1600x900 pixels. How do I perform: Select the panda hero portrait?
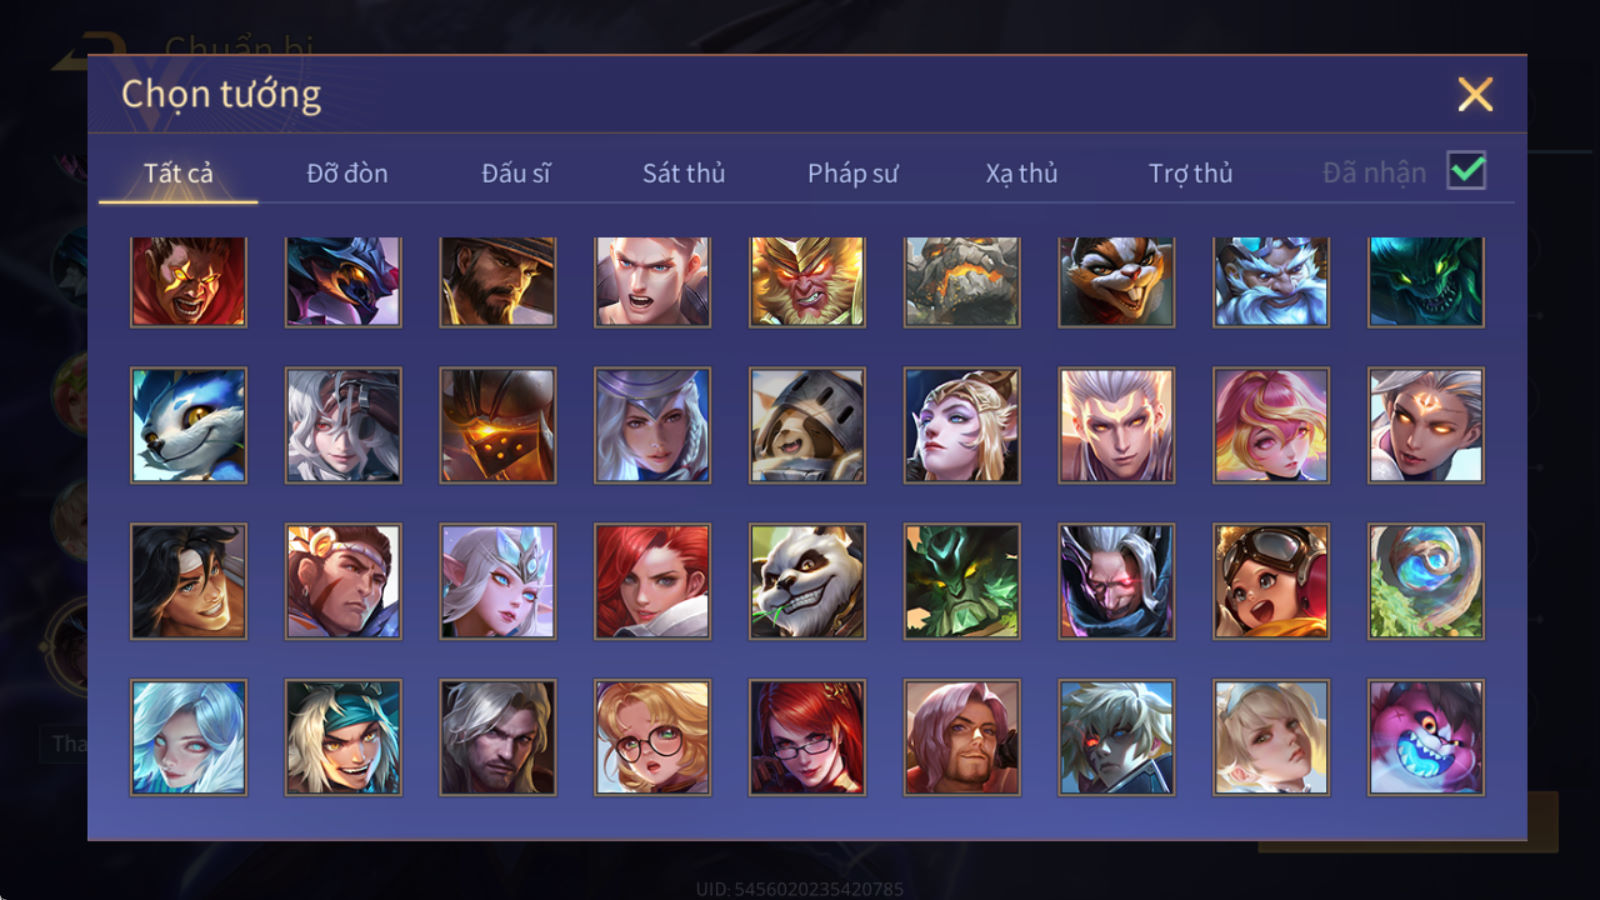(807, 581)
